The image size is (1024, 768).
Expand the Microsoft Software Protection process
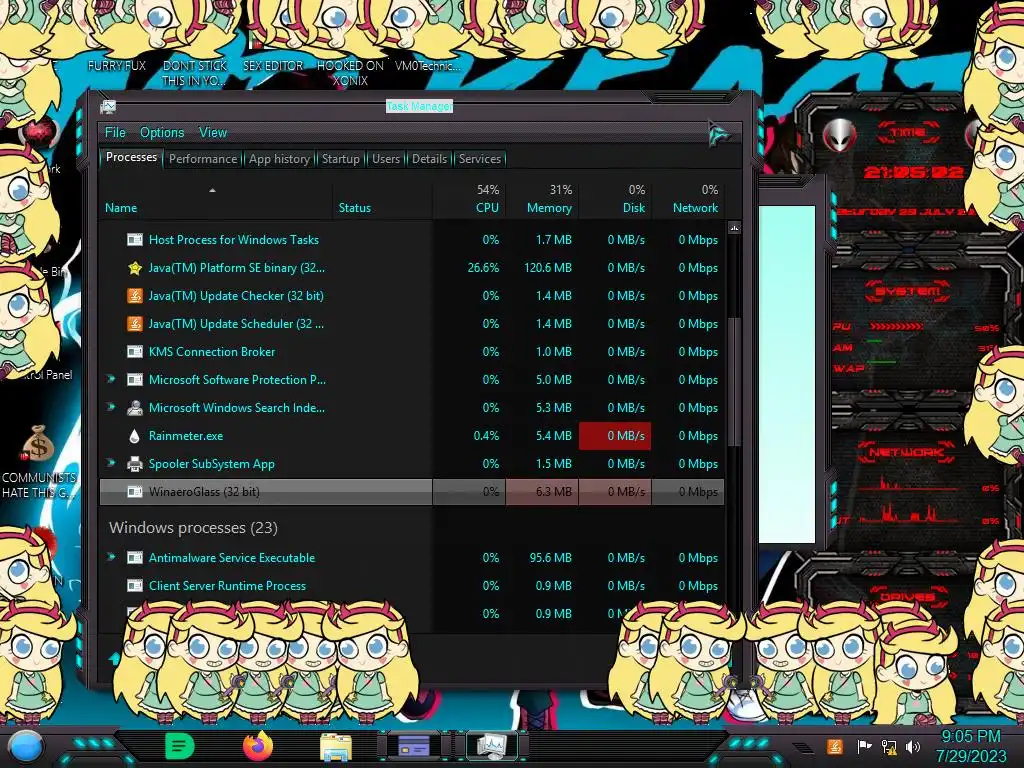(111, 379)
